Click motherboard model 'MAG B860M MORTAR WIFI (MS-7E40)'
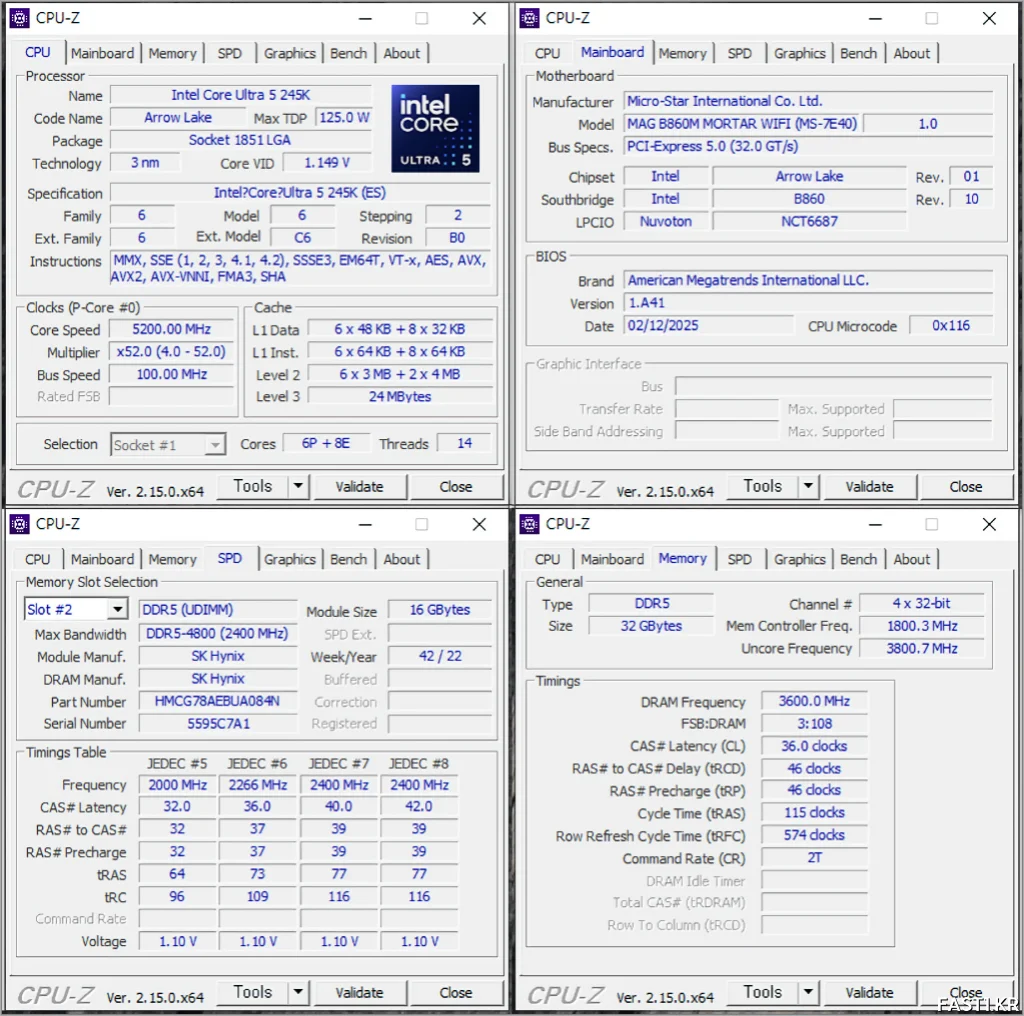This screenshot has width=1024, height=1016. click(x=742, y=123)
